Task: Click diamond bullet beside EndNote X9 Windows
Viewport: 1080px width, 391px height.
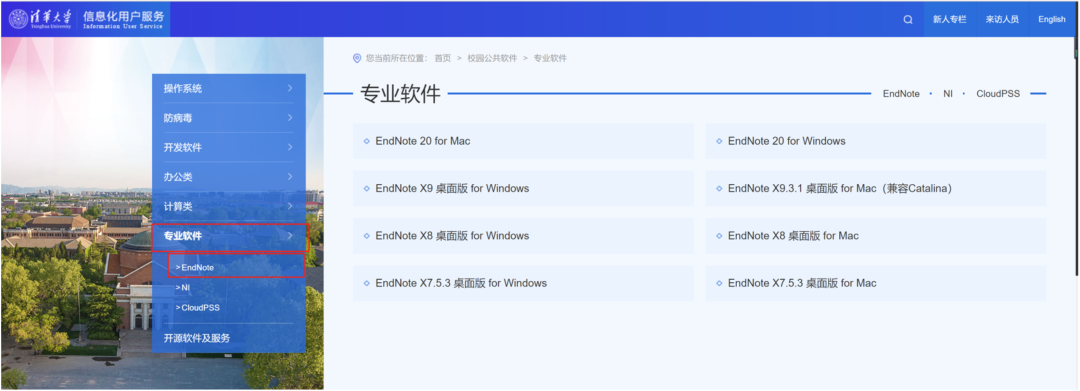Action: click(x=366, y=189)
